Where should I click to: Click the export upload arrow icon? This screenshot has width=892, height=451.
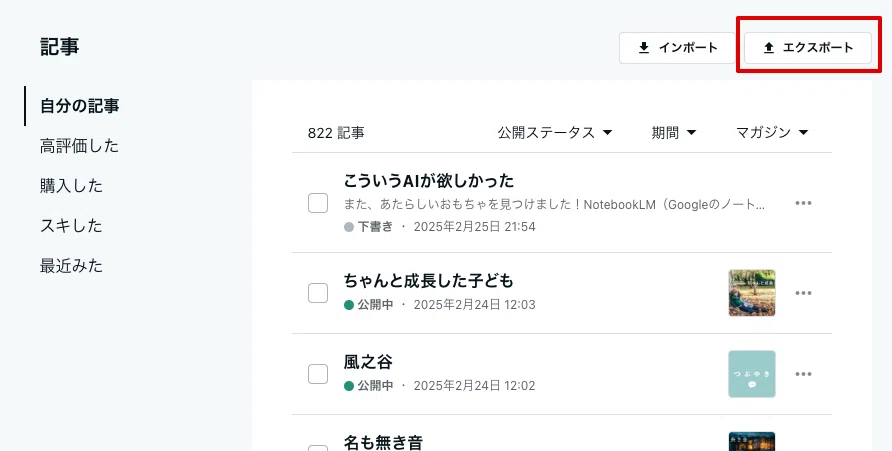click(x=769, y=48)
